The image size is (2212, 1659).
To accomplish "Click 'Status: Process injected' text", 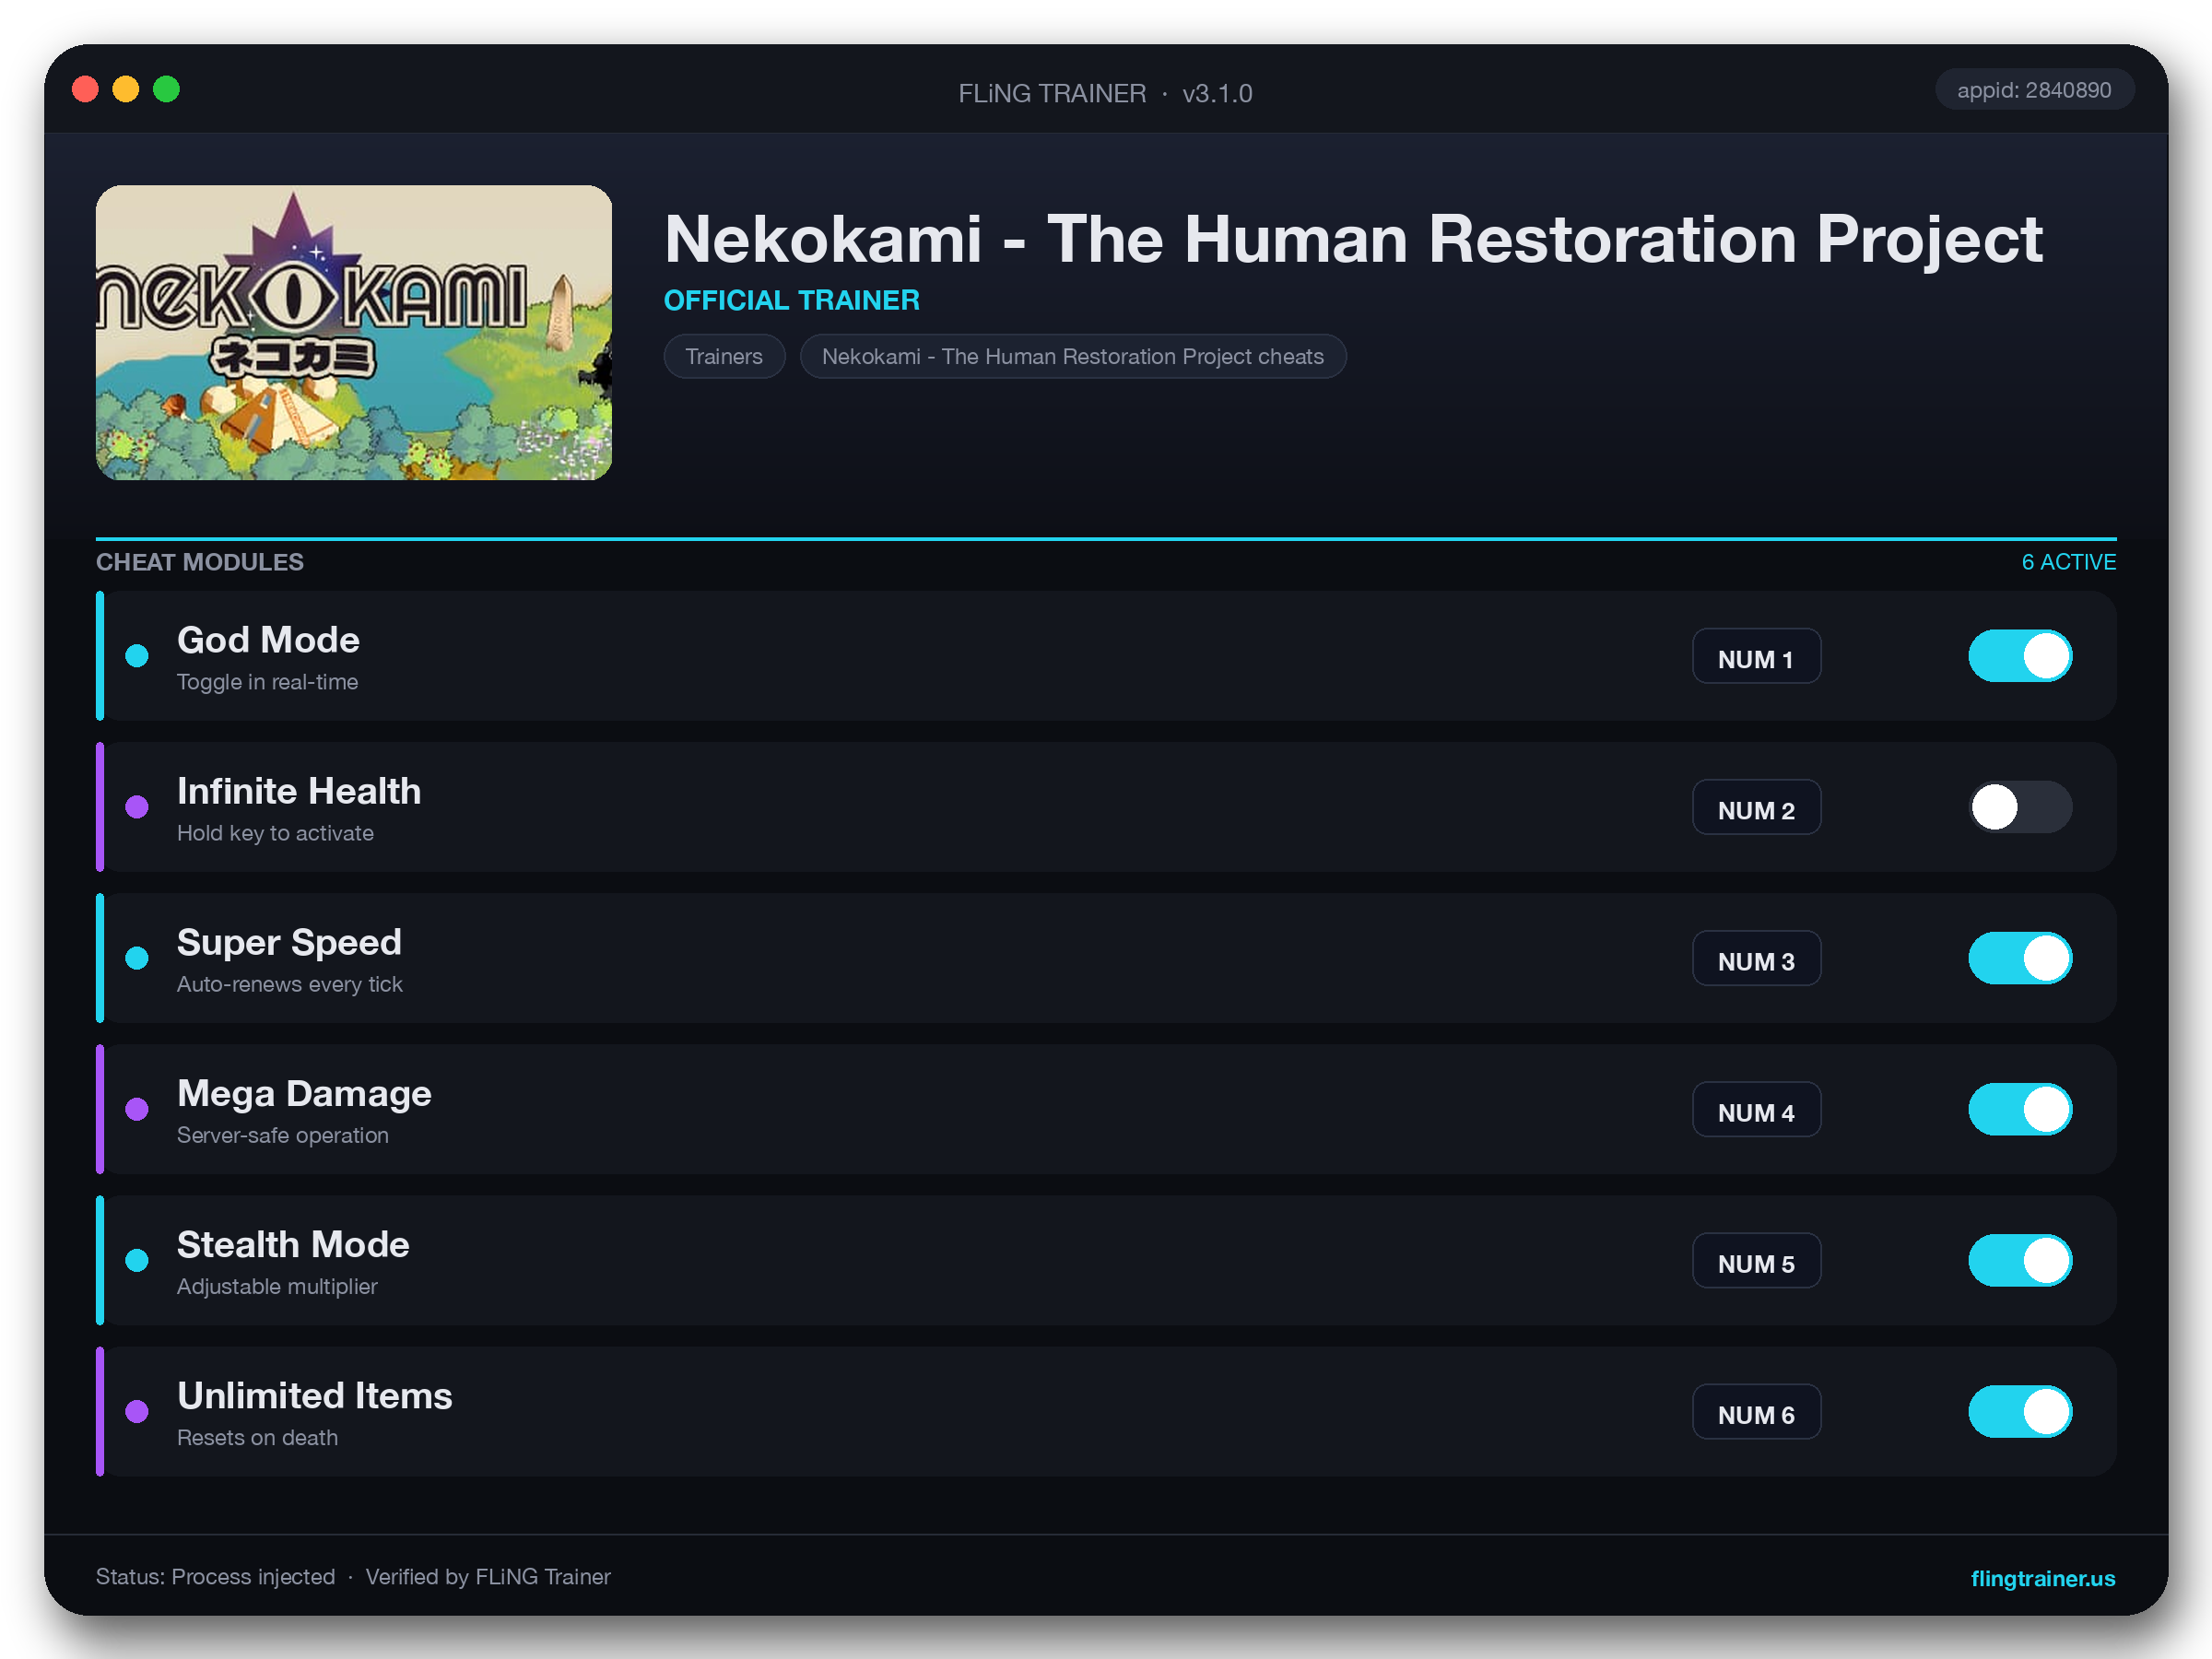I will pyautogui.click(x=215, y=1576).
